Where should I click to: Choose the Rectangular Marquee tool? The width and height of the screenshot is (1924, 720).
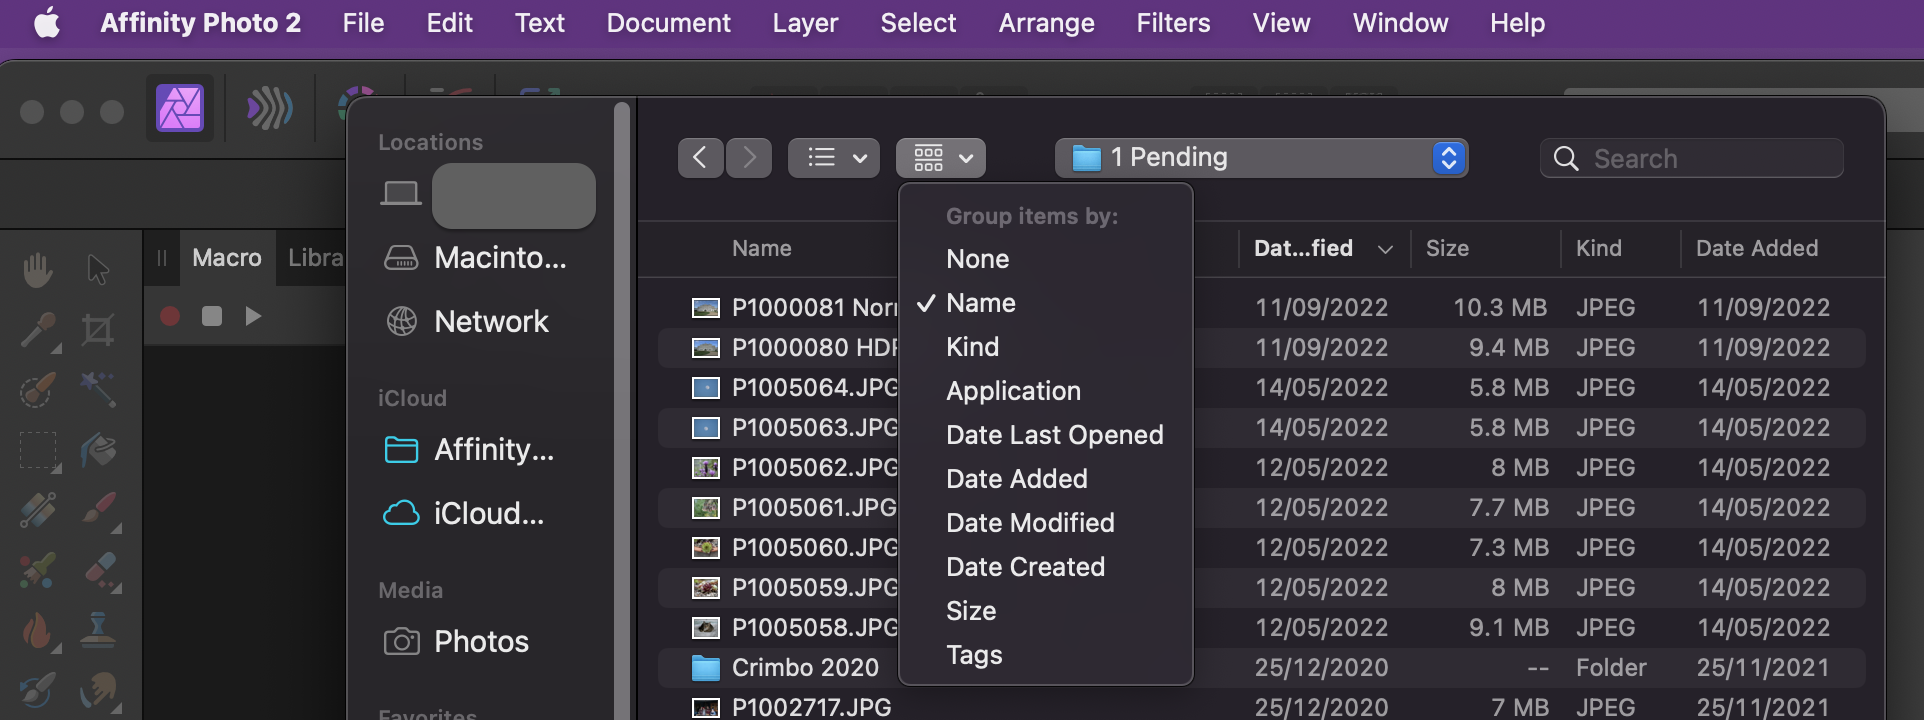click(x=38, y=451)
